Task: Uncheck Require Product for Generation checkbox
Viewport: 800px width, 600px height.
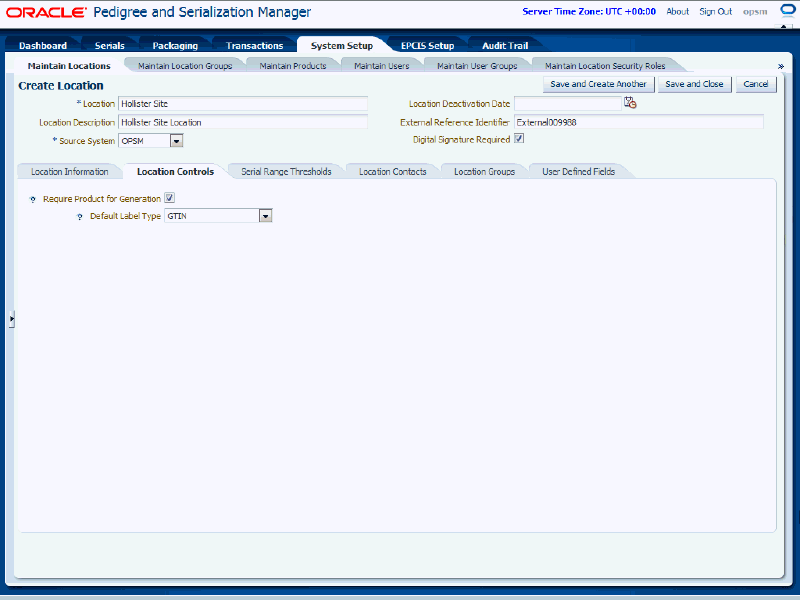Action: click(169, 198)
